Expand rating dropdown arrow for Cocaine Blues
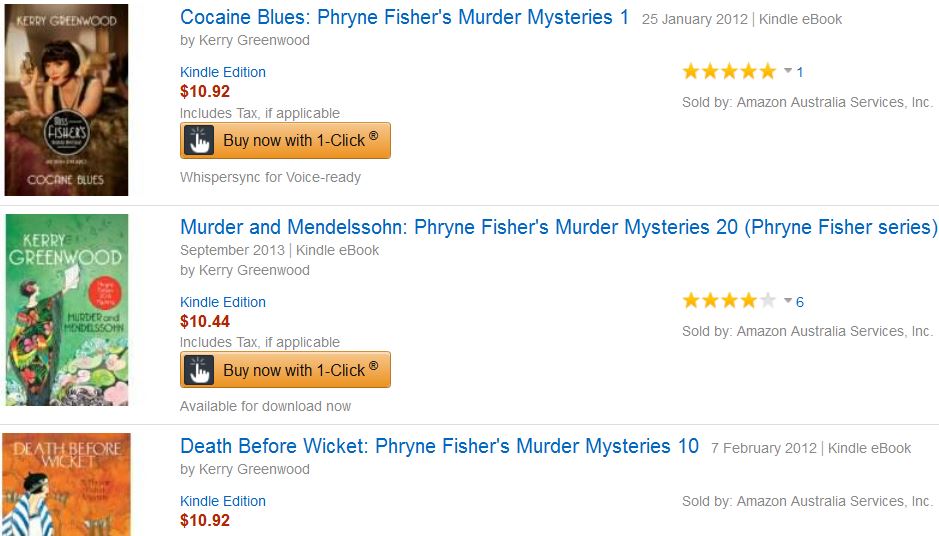Viewport: 939px width, 536px height. point(788,71)
